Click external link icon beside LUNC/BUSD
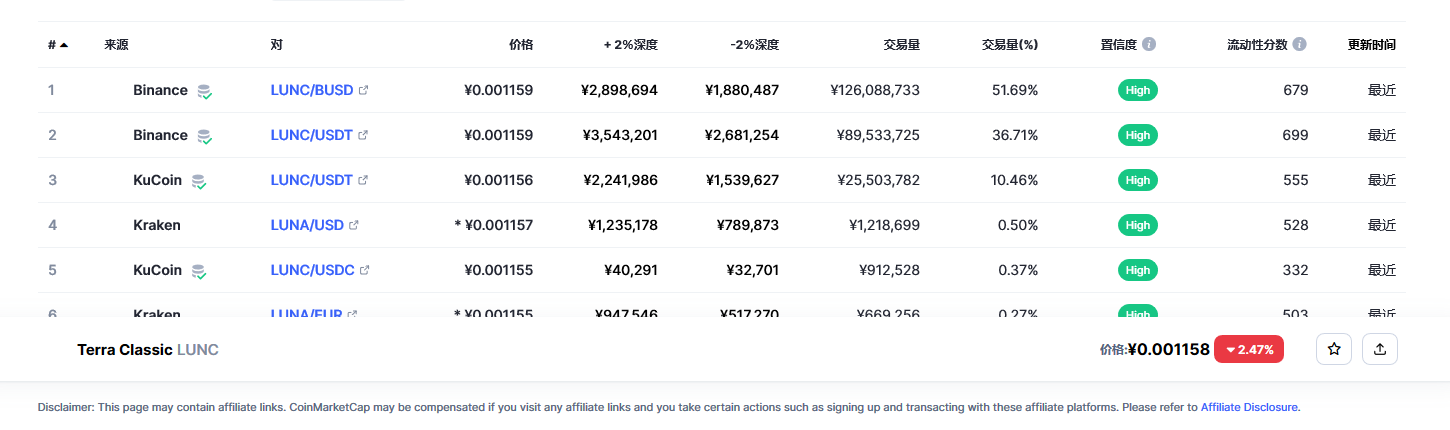 coord(363,90)
